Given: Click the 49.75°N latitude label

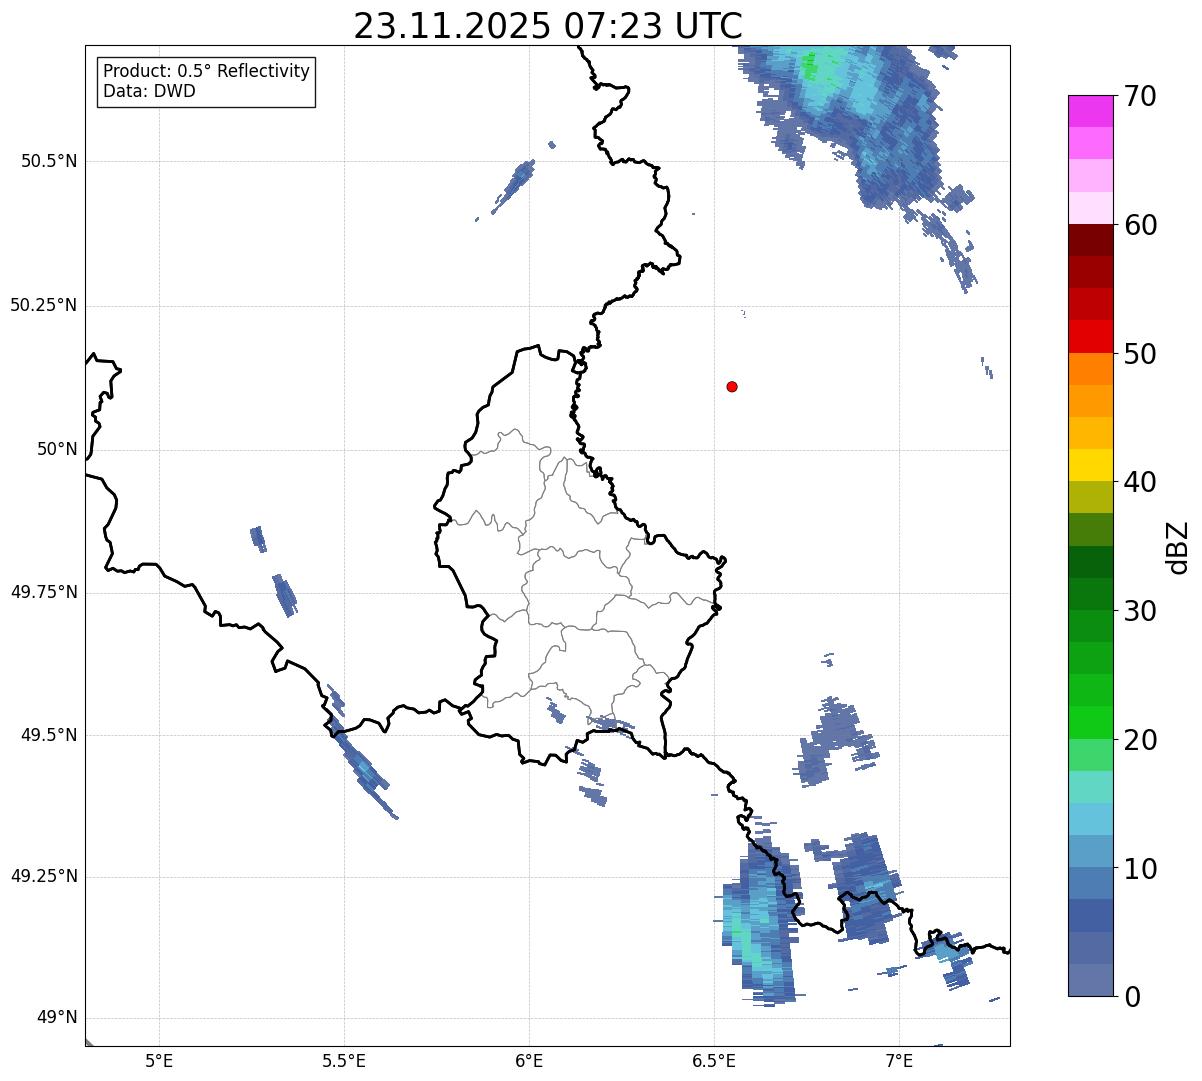Looking at the screenshot, I should click(44, 592).
